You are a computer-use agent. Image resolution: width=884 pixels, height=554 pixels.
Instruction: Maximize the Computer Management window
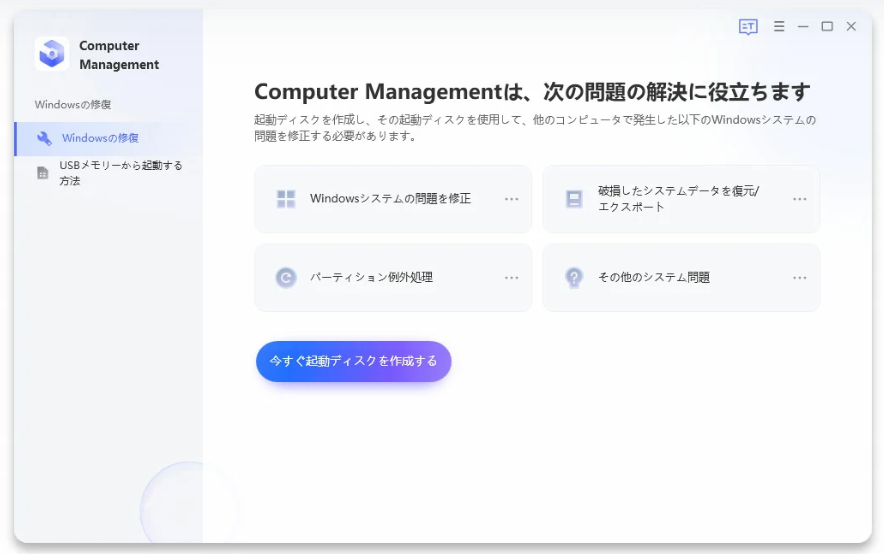(827, 26)
